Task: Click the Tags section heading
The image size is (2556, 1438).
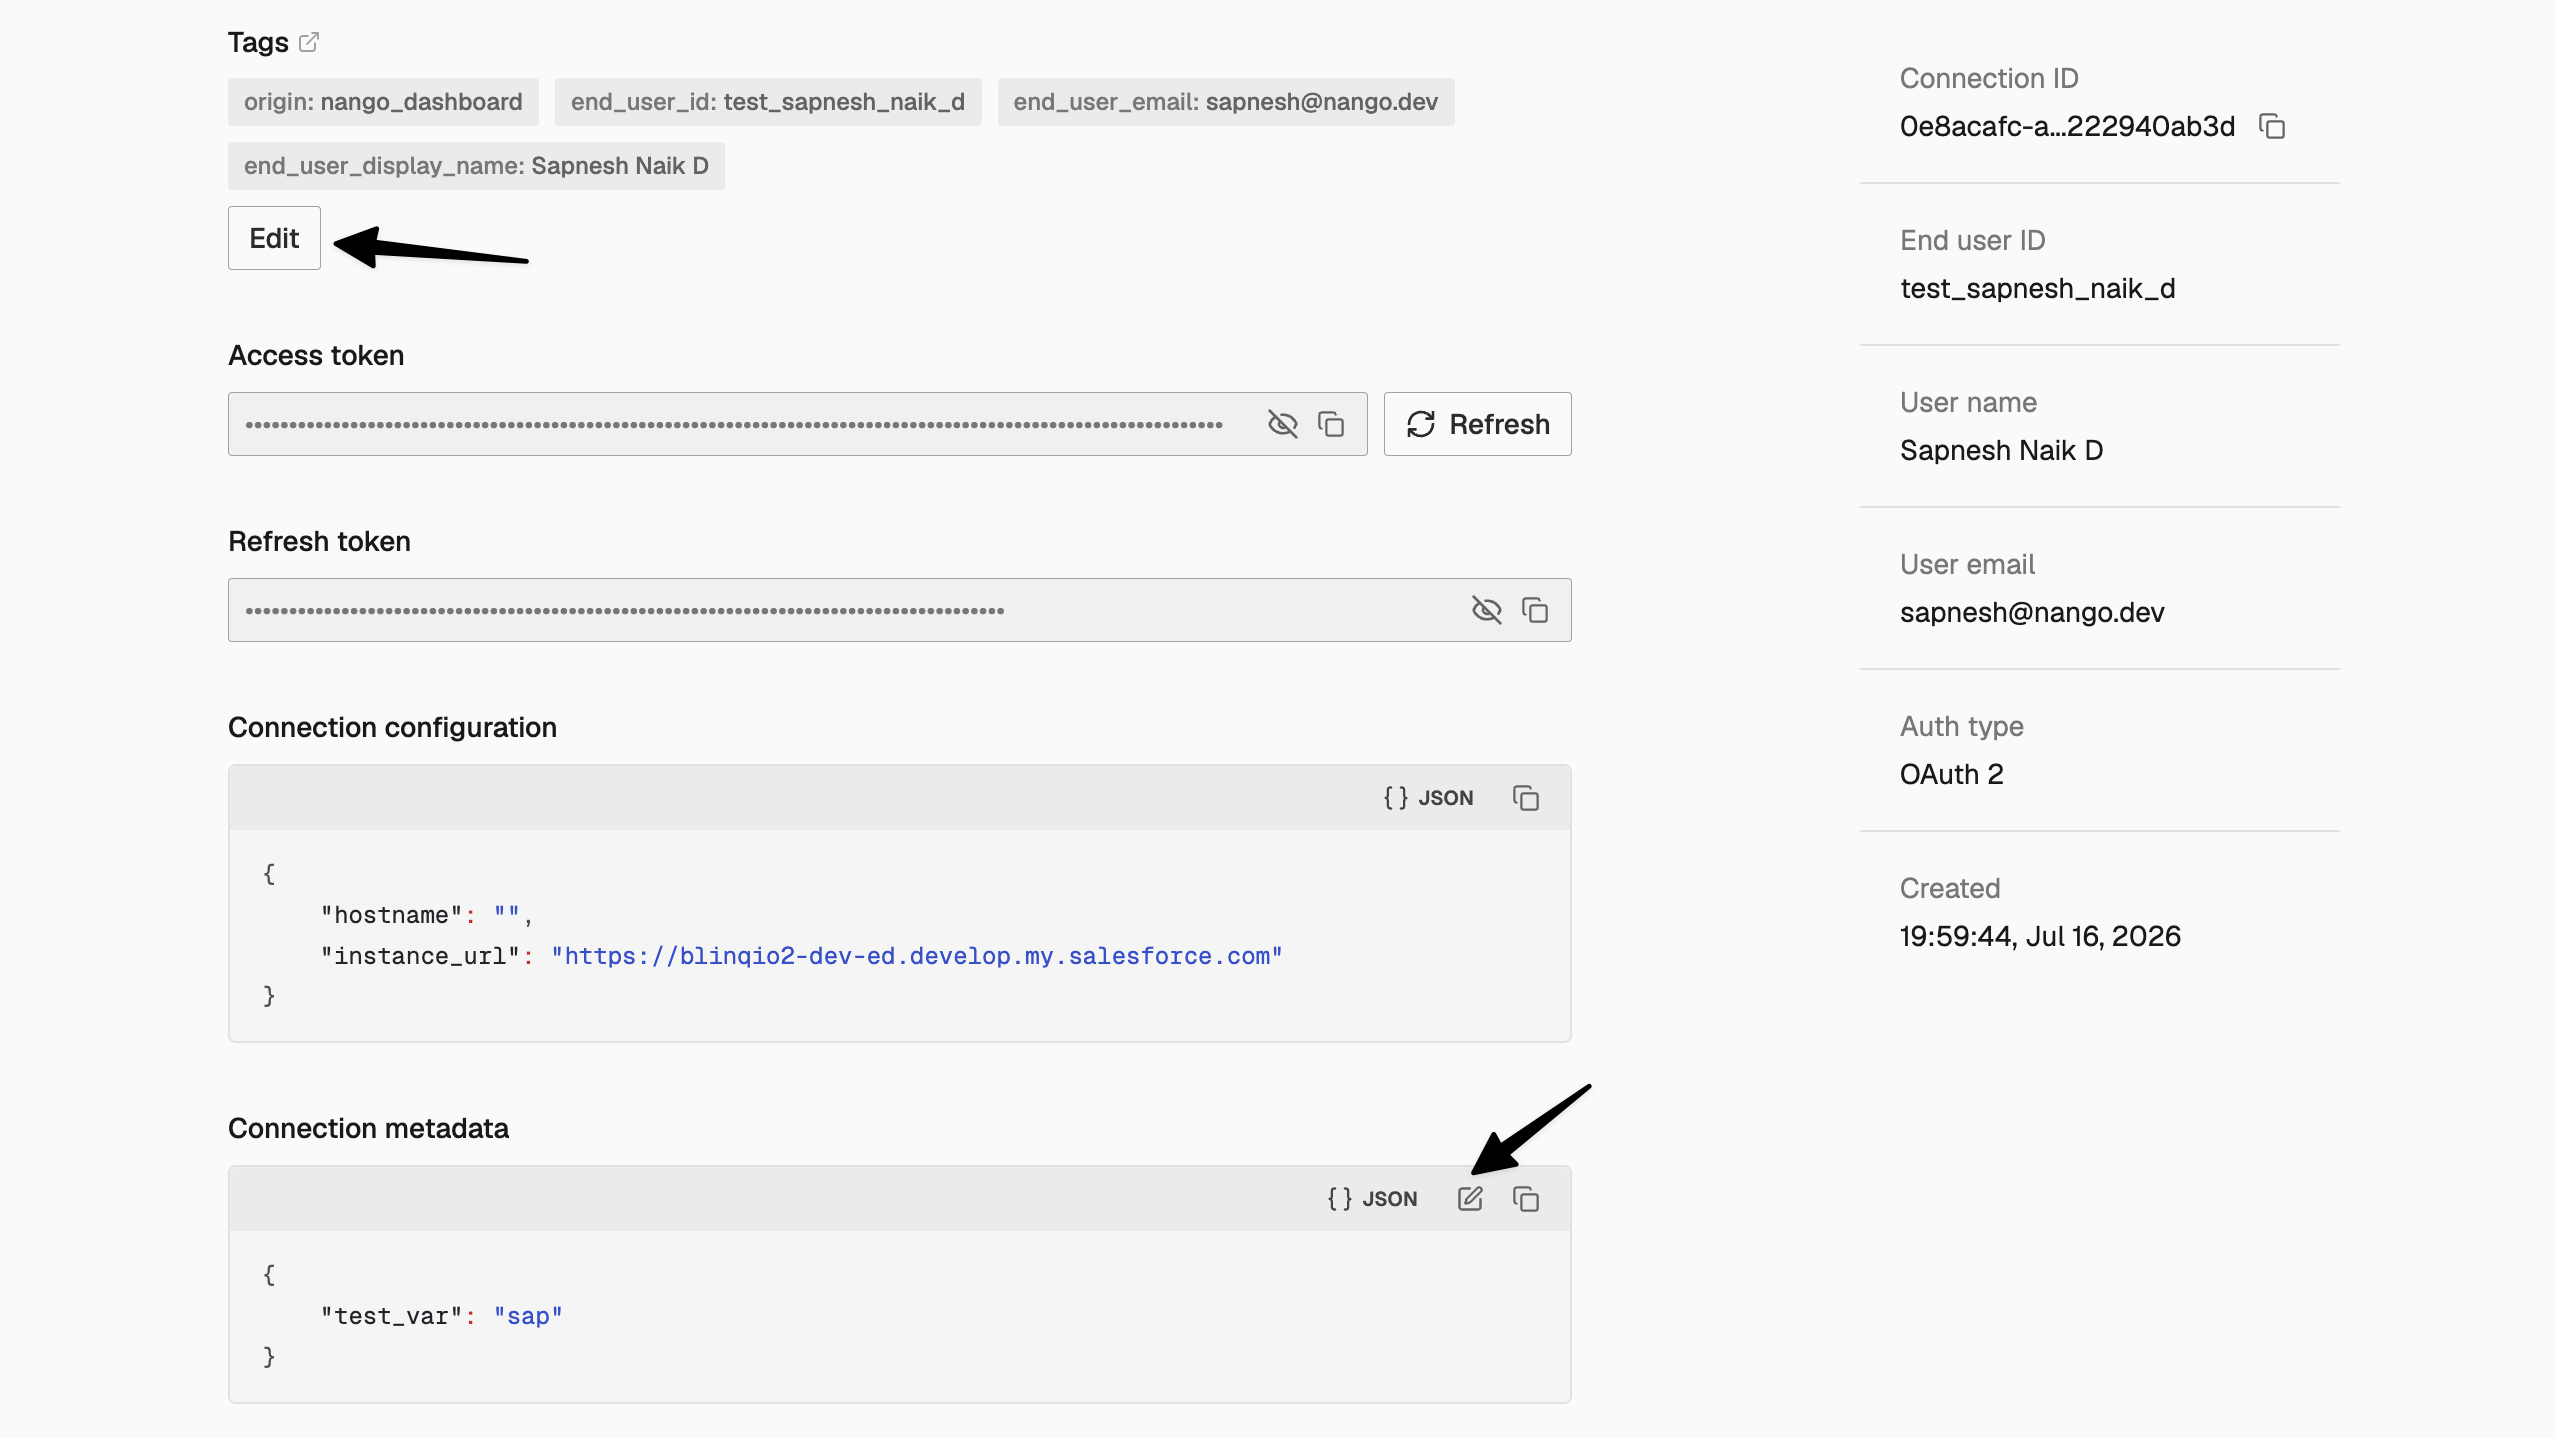Action: (x=258, y=42)
